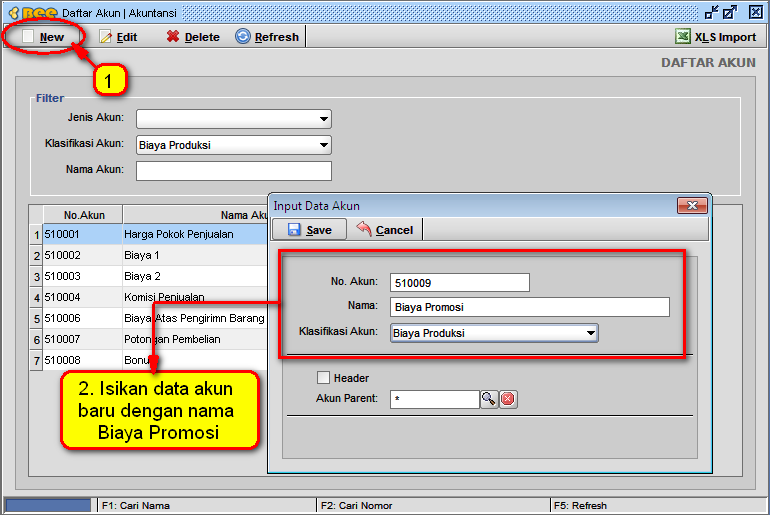This screenshot has width=770, height=515.
Task: Close the Input Data Akun dialog
Action: (692, 205)
